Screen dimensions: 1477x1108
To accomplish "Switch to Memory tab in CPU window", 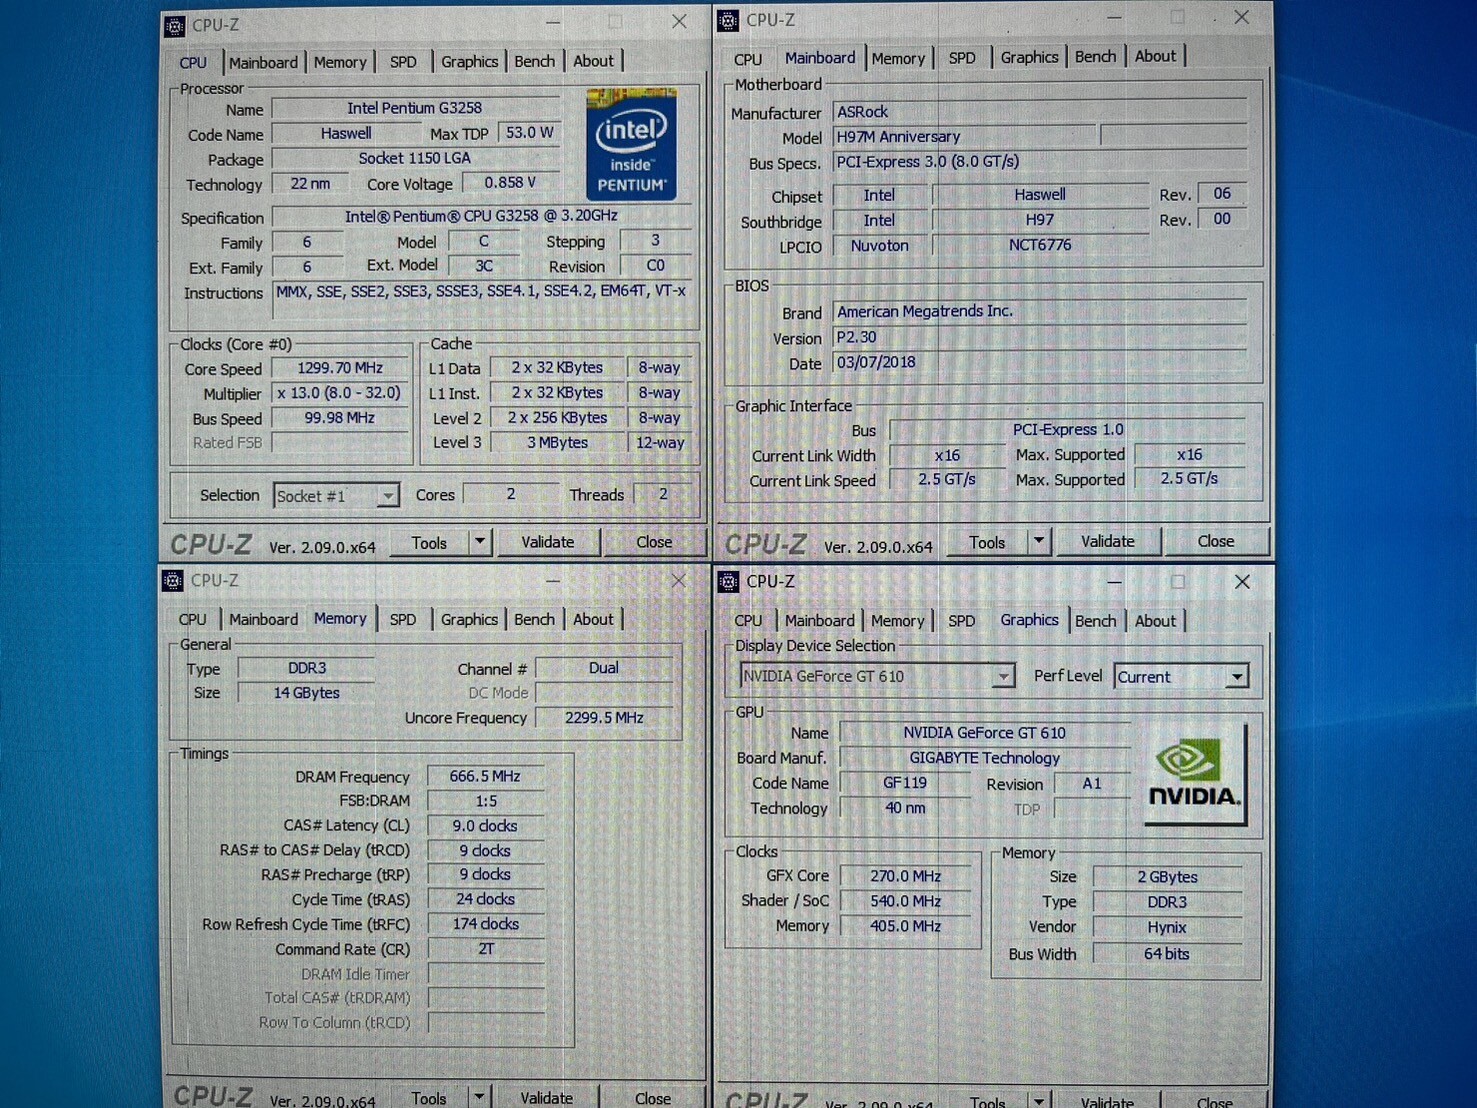I will 340,62.
